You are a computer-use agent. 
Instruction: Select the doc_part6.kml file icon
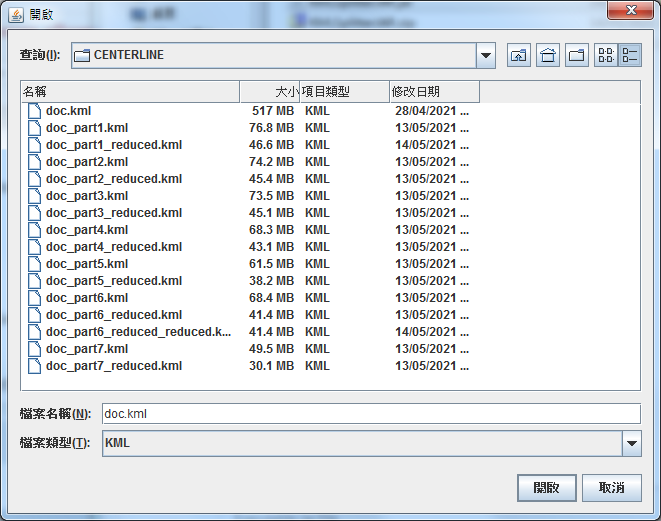pyautogui.click(x=35, y=298)
